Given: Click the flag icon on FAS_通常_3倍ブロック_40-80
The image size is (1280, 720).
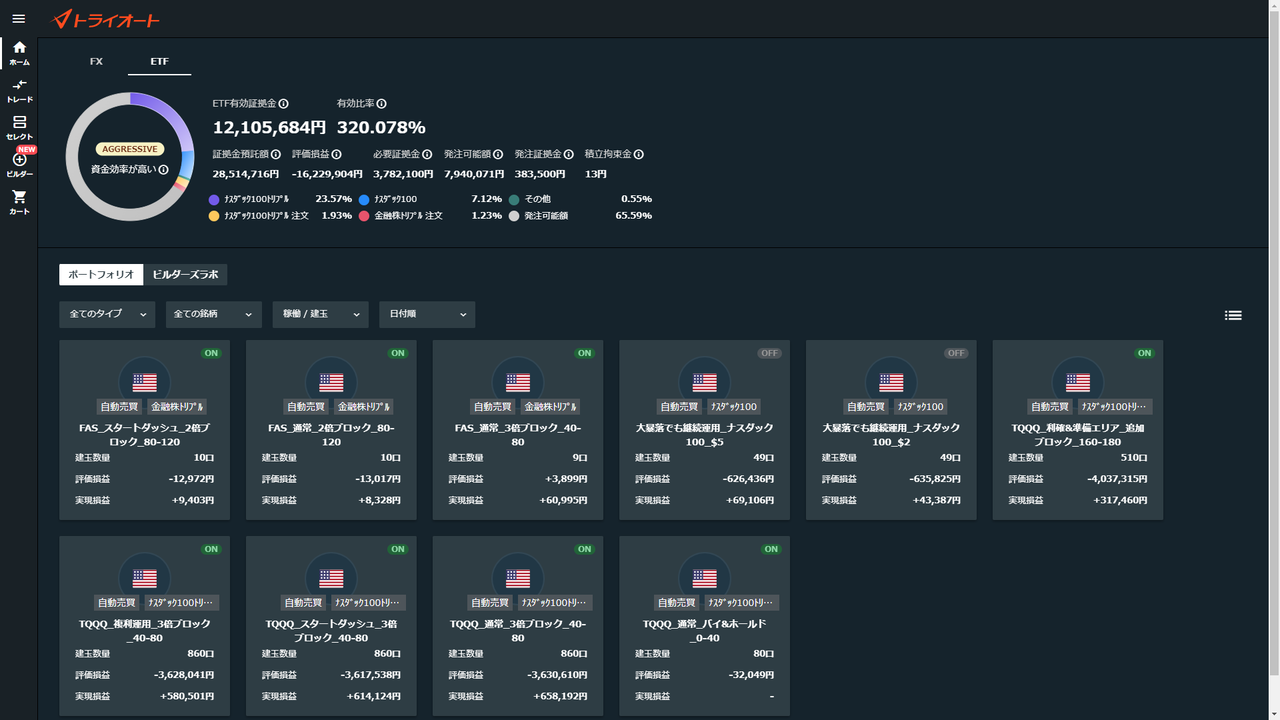Looking at the screenshot, I should click(x=518, y=382).
